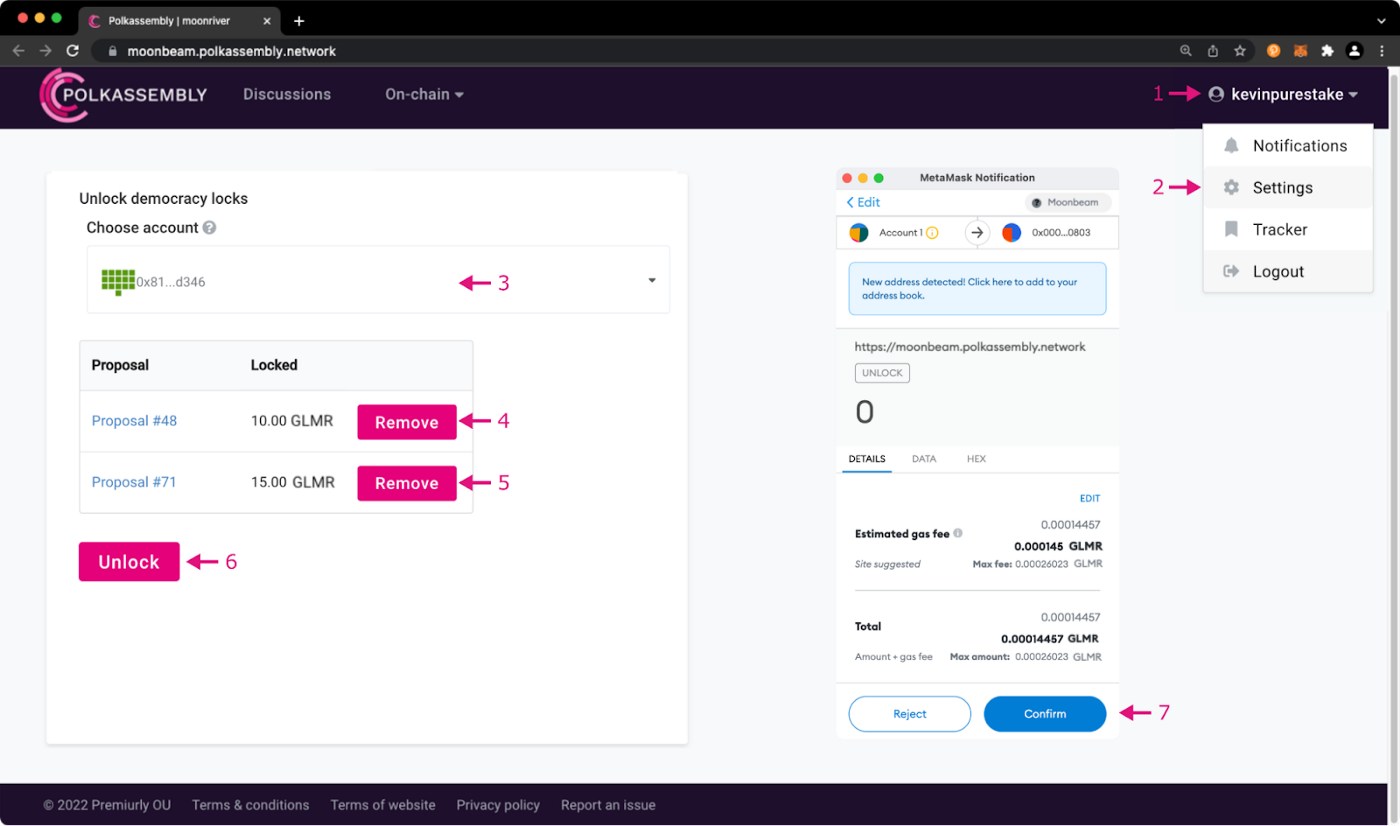Click Account 1 avatar in MetaMask
Viewport: 1400px width, 826px height.
click(x=858, y=233)
